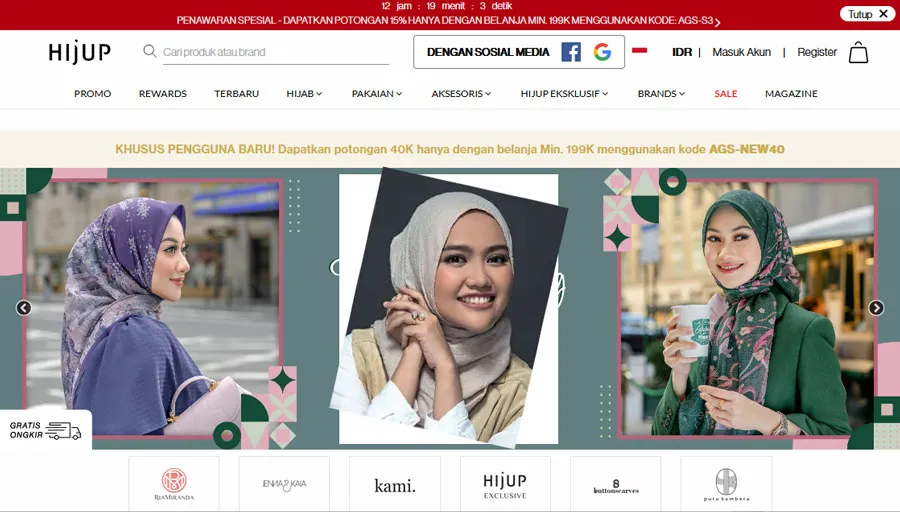Viewport: 900px width, 512px height.
Task: Open the IDR currency selector
Action: (682, 52)
